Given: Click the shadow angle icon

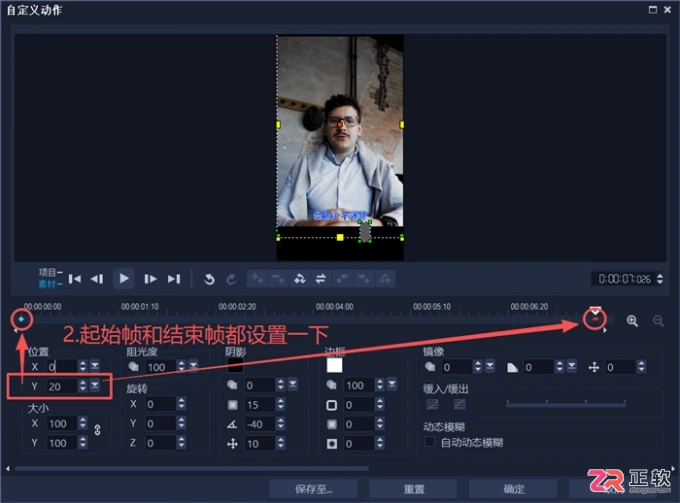Looking at the screenshot, I should 232,424.
